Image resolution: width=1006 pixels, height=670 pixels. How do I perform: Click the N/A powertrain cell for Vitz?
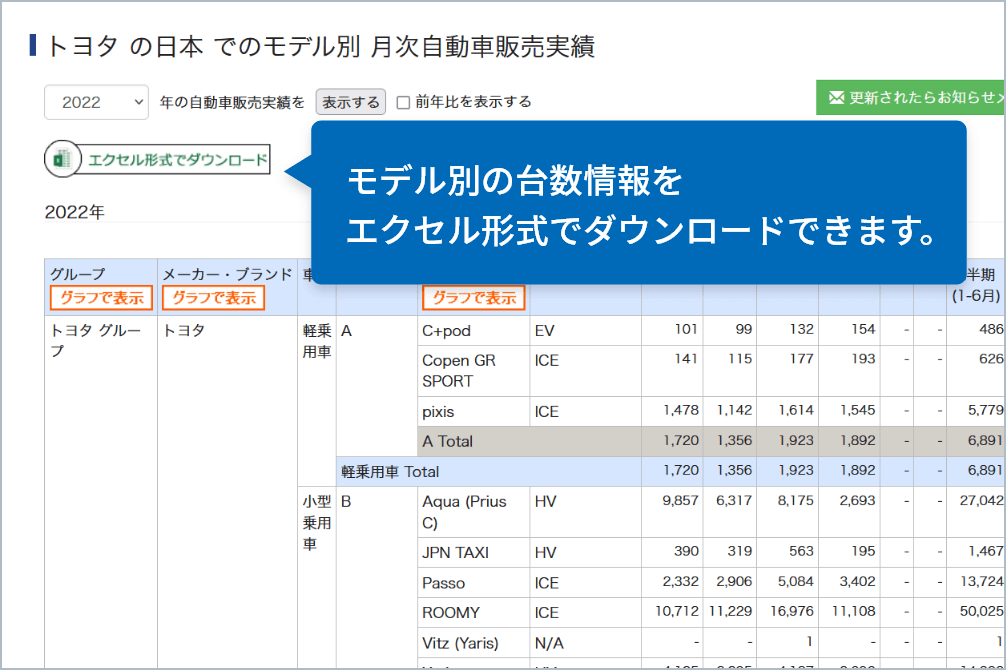tap(585, 643)
